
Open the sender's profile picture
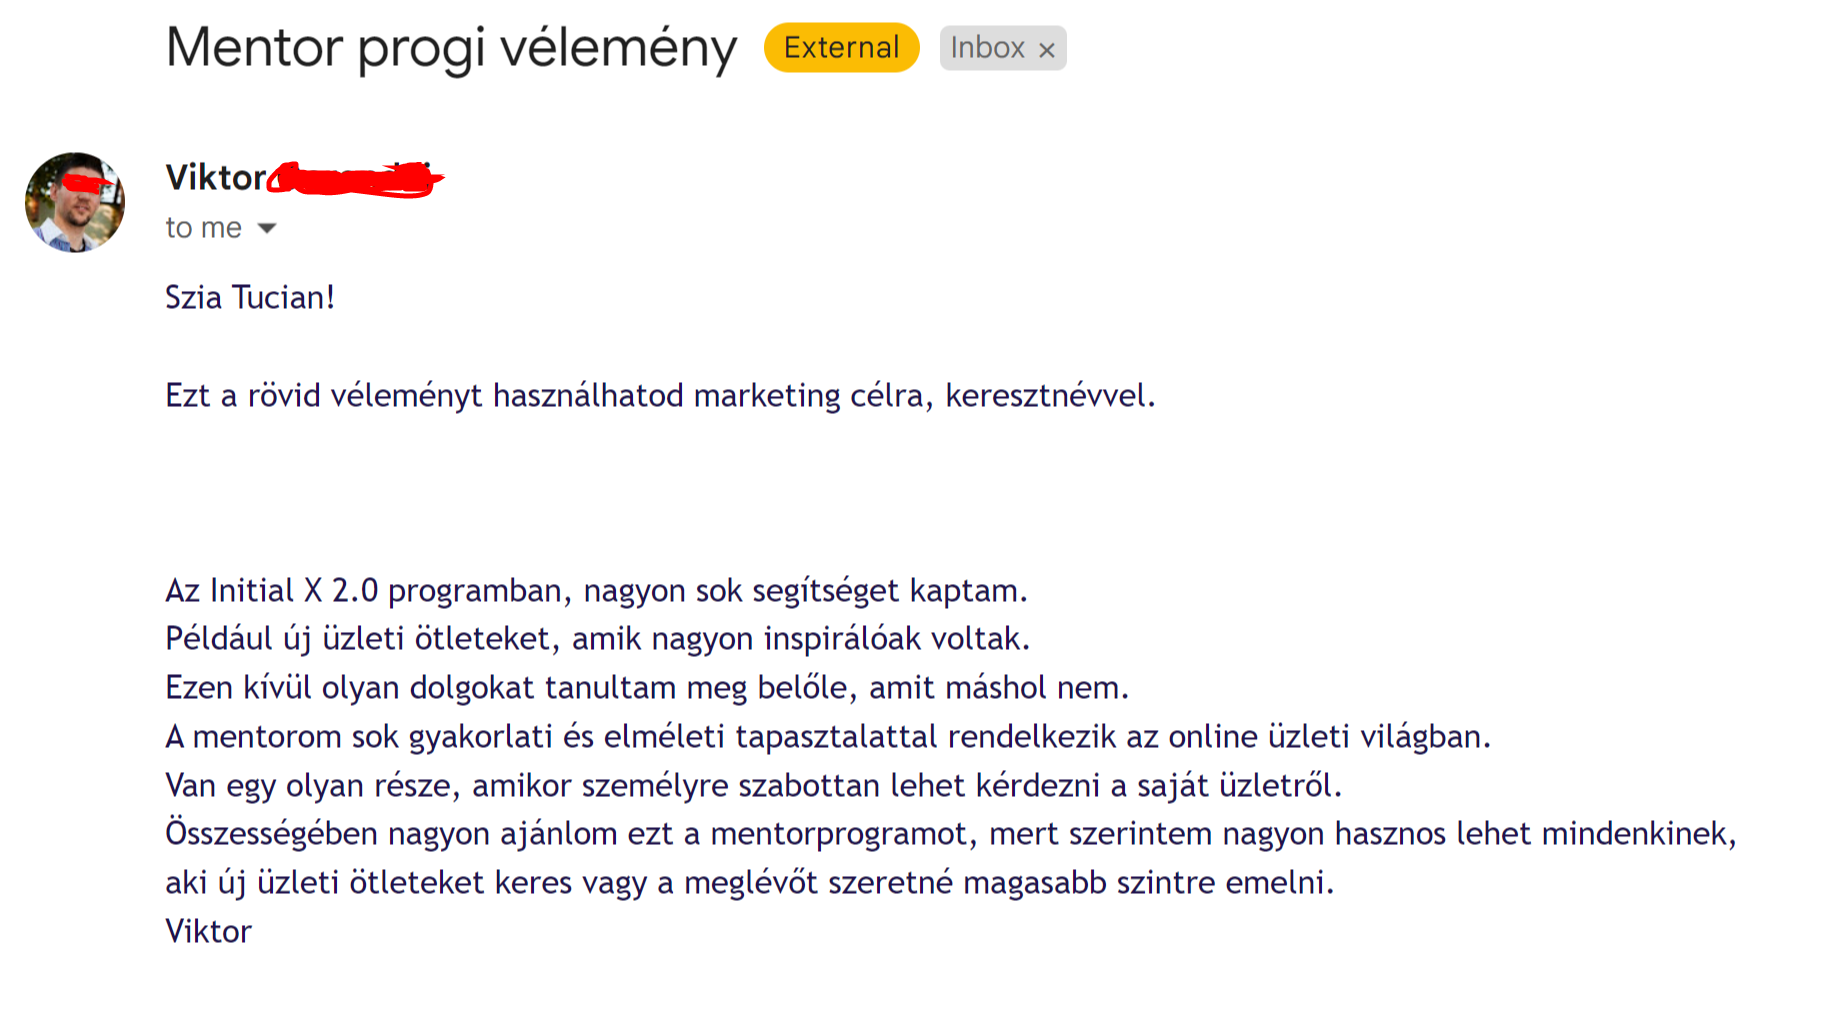[x=75, y=202]
